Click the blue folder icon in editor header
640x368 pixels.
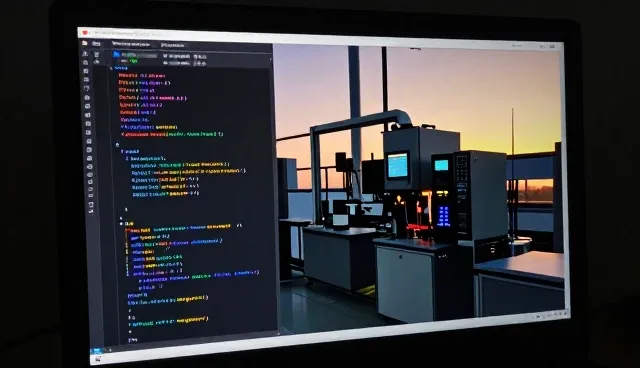[117, 54]
